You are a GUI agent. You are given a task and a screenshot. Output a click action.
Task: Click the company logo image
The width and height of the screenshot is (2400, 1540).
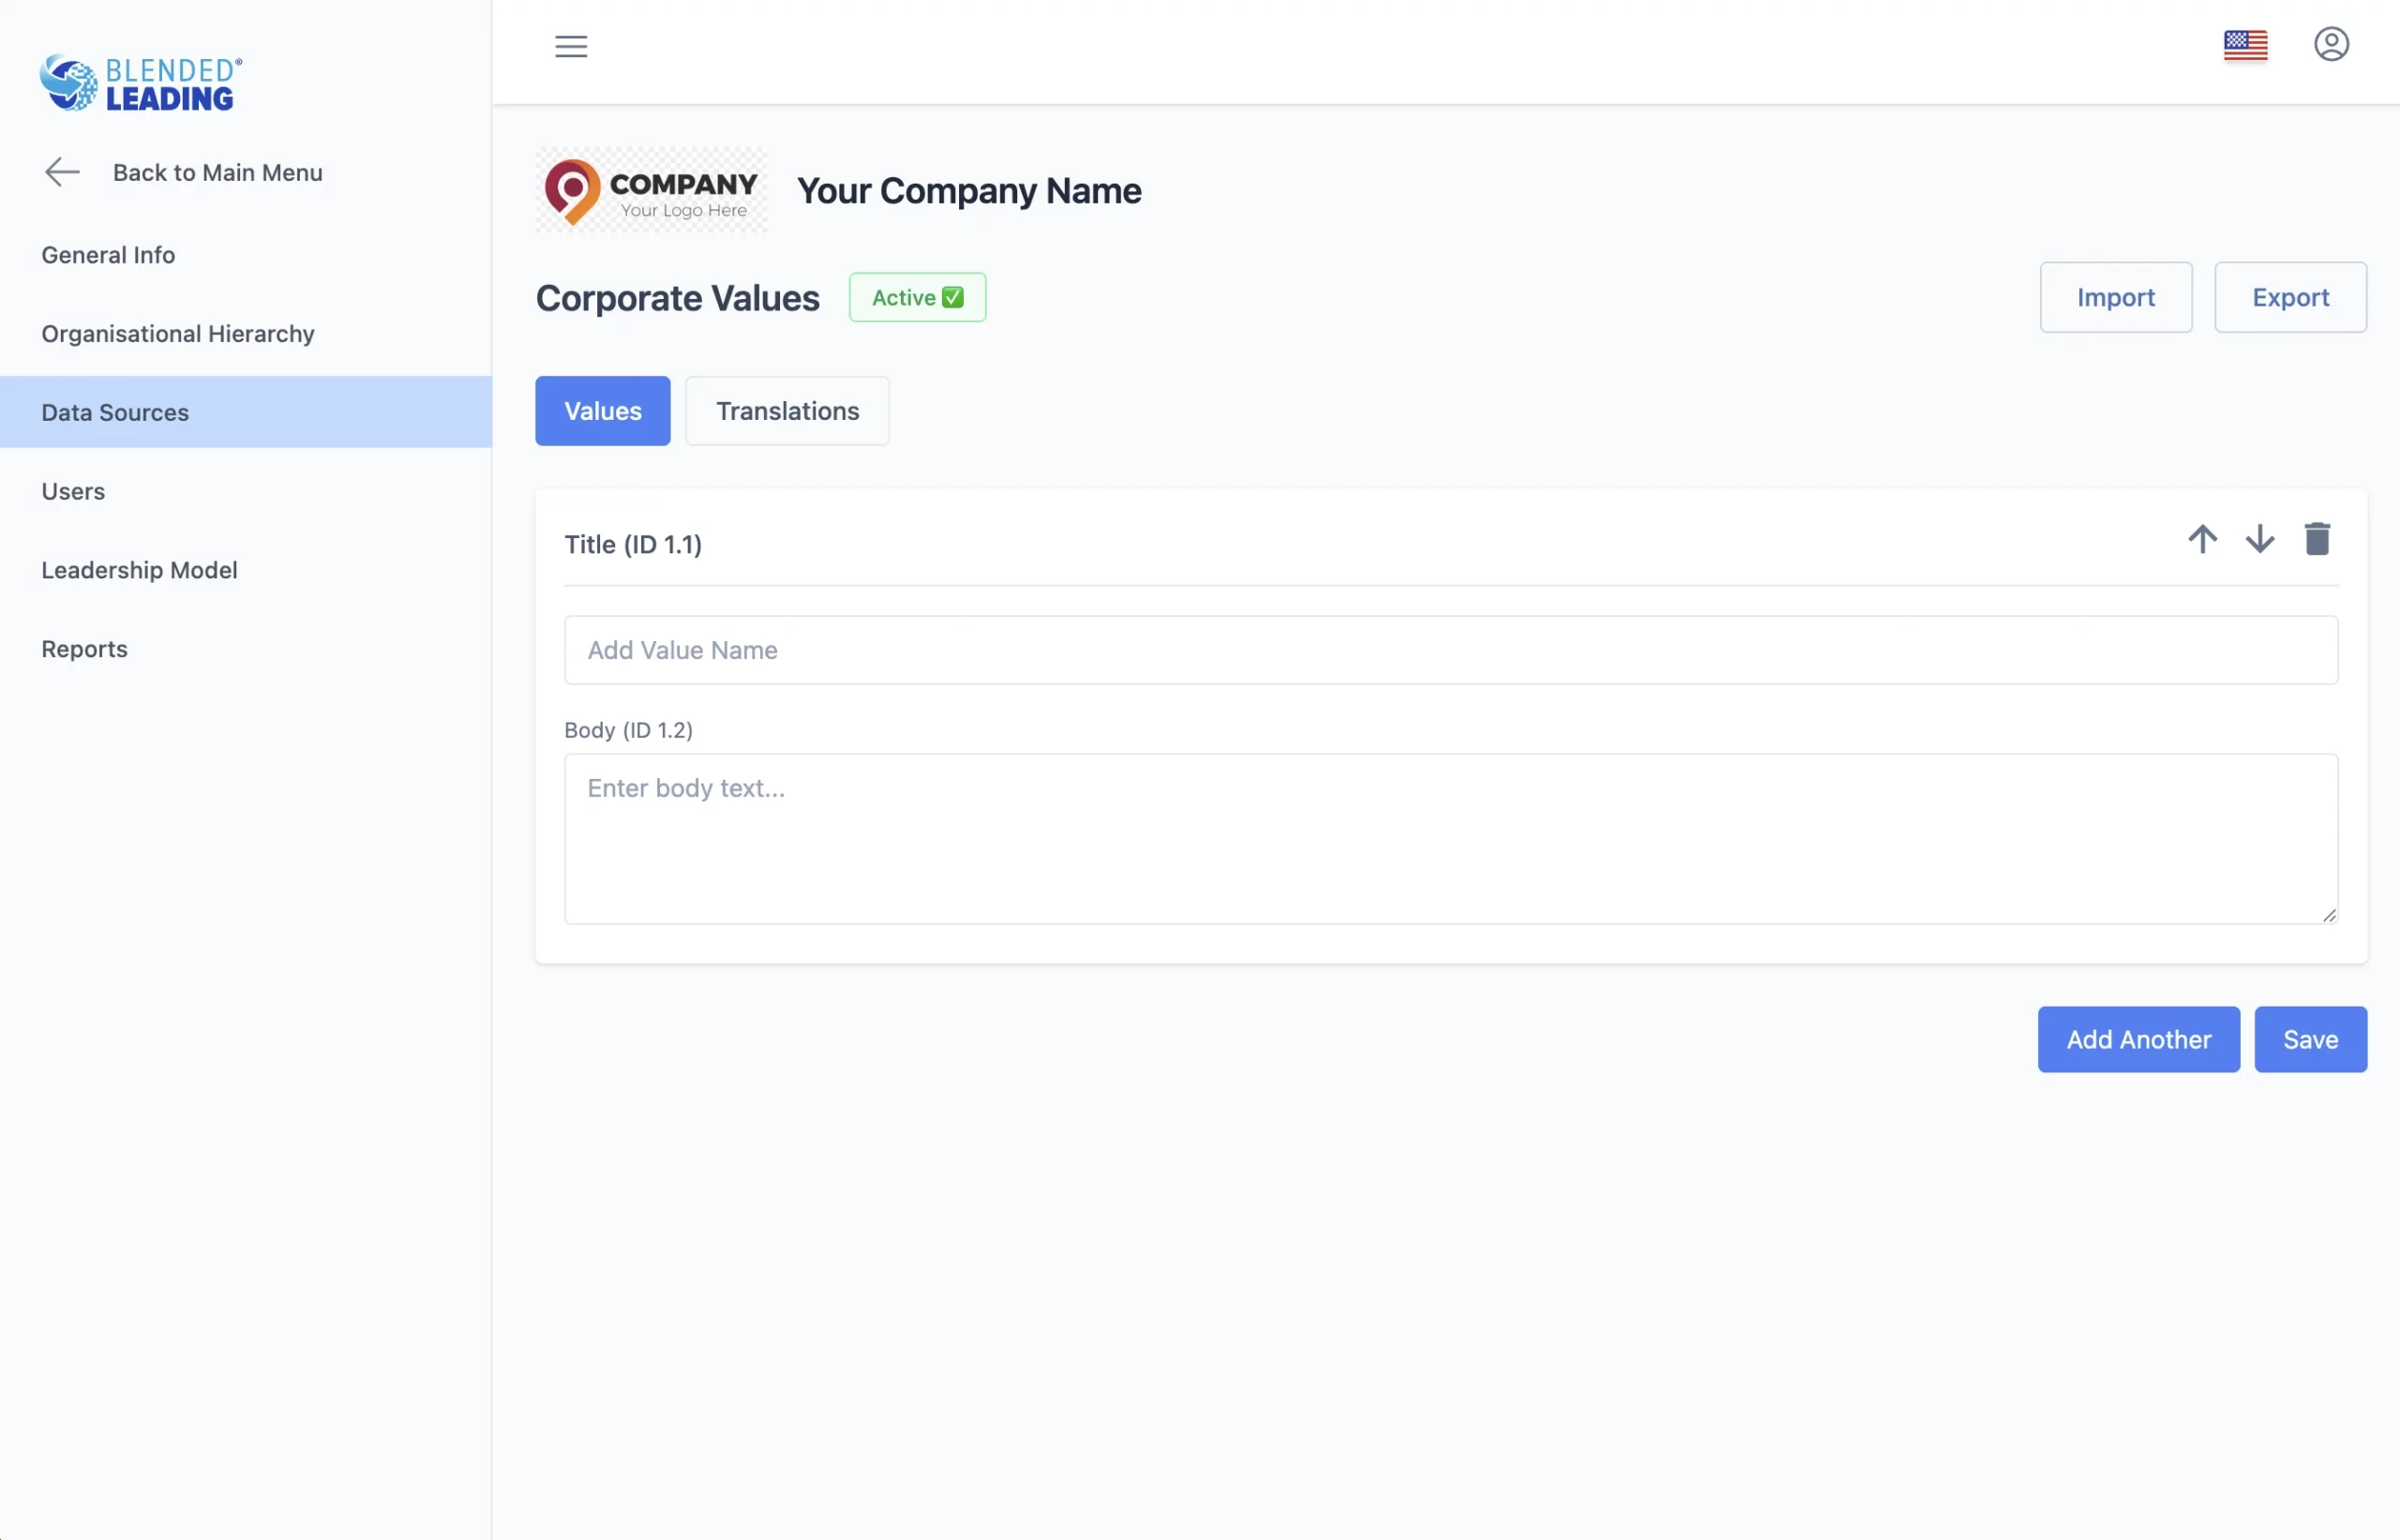[x=651, y=190]
